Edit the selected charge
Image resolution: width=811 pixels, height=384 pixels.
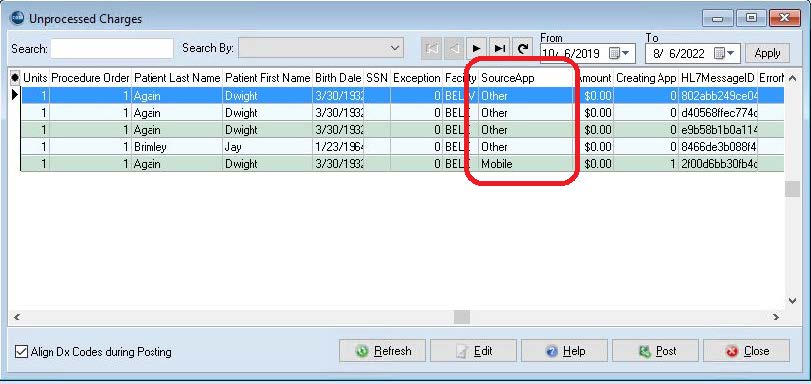(473, 351)
